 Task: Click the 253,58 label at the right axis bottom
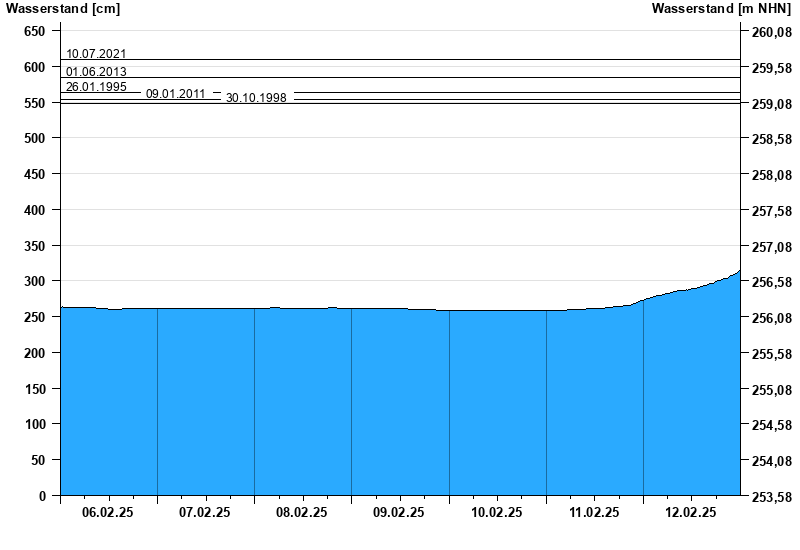tap(770, 497)
